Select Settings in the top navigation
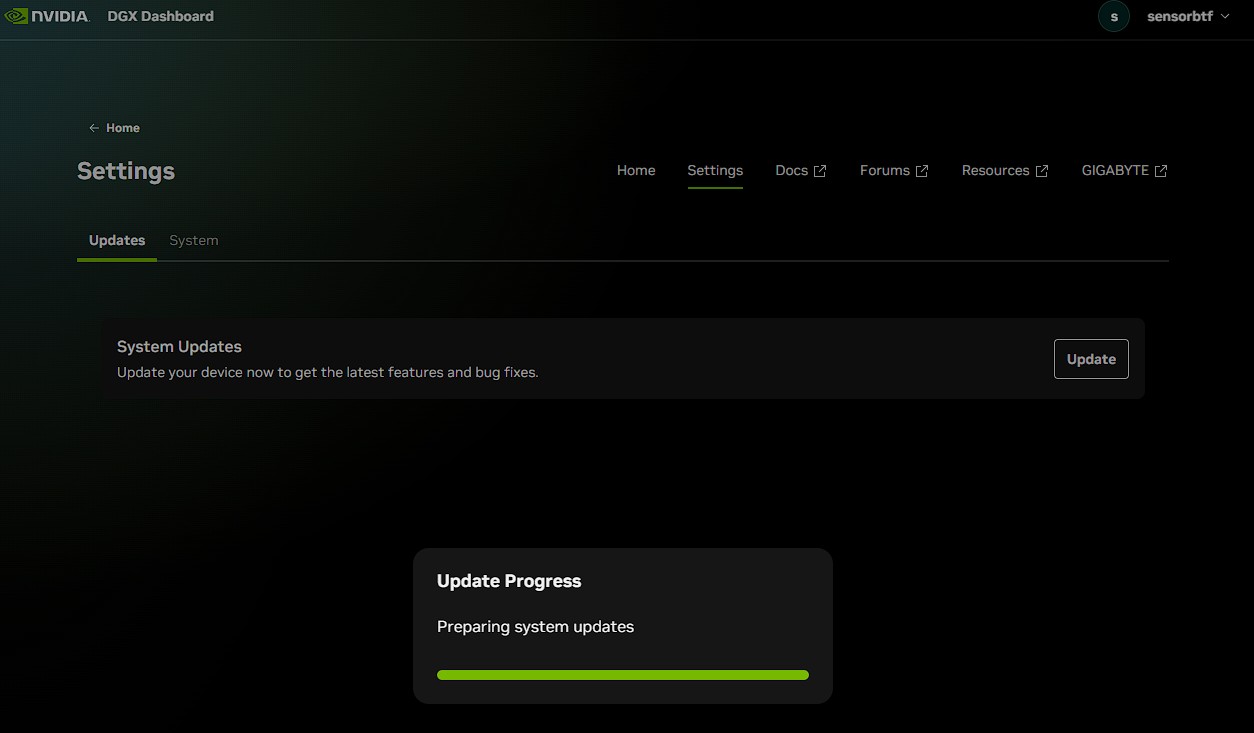1254x733 pixels. (x=715, y=171)
